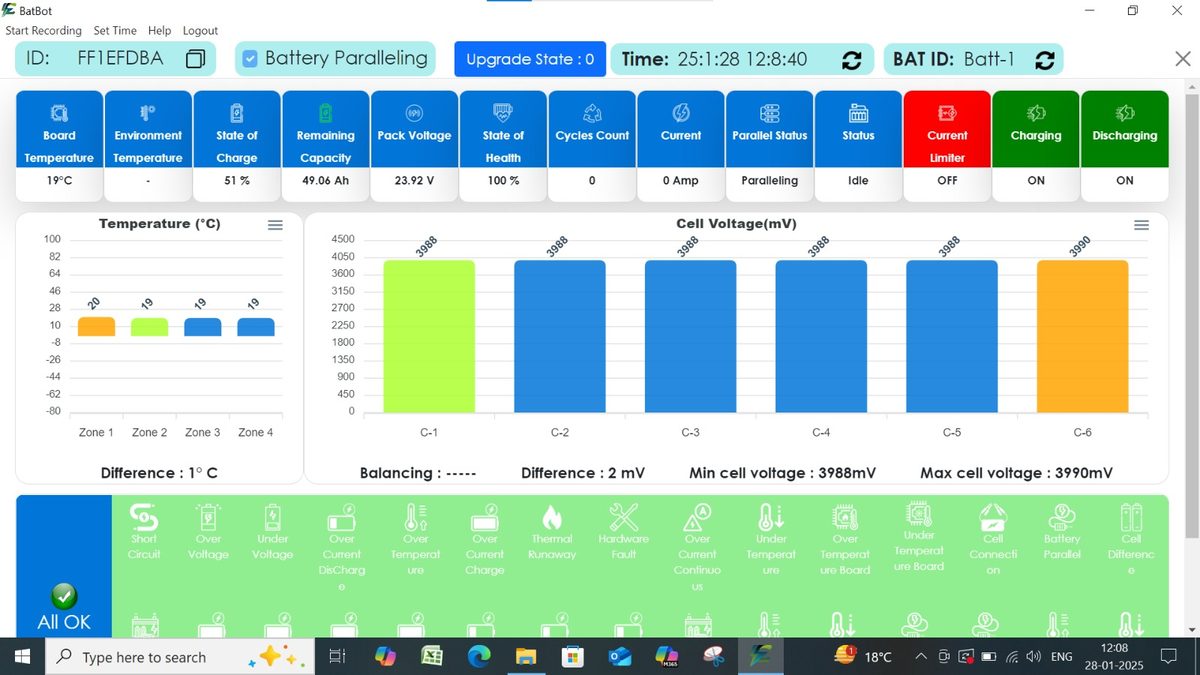
Task: Toggle the Discharging ON tile
Action: click(1125, 146)
